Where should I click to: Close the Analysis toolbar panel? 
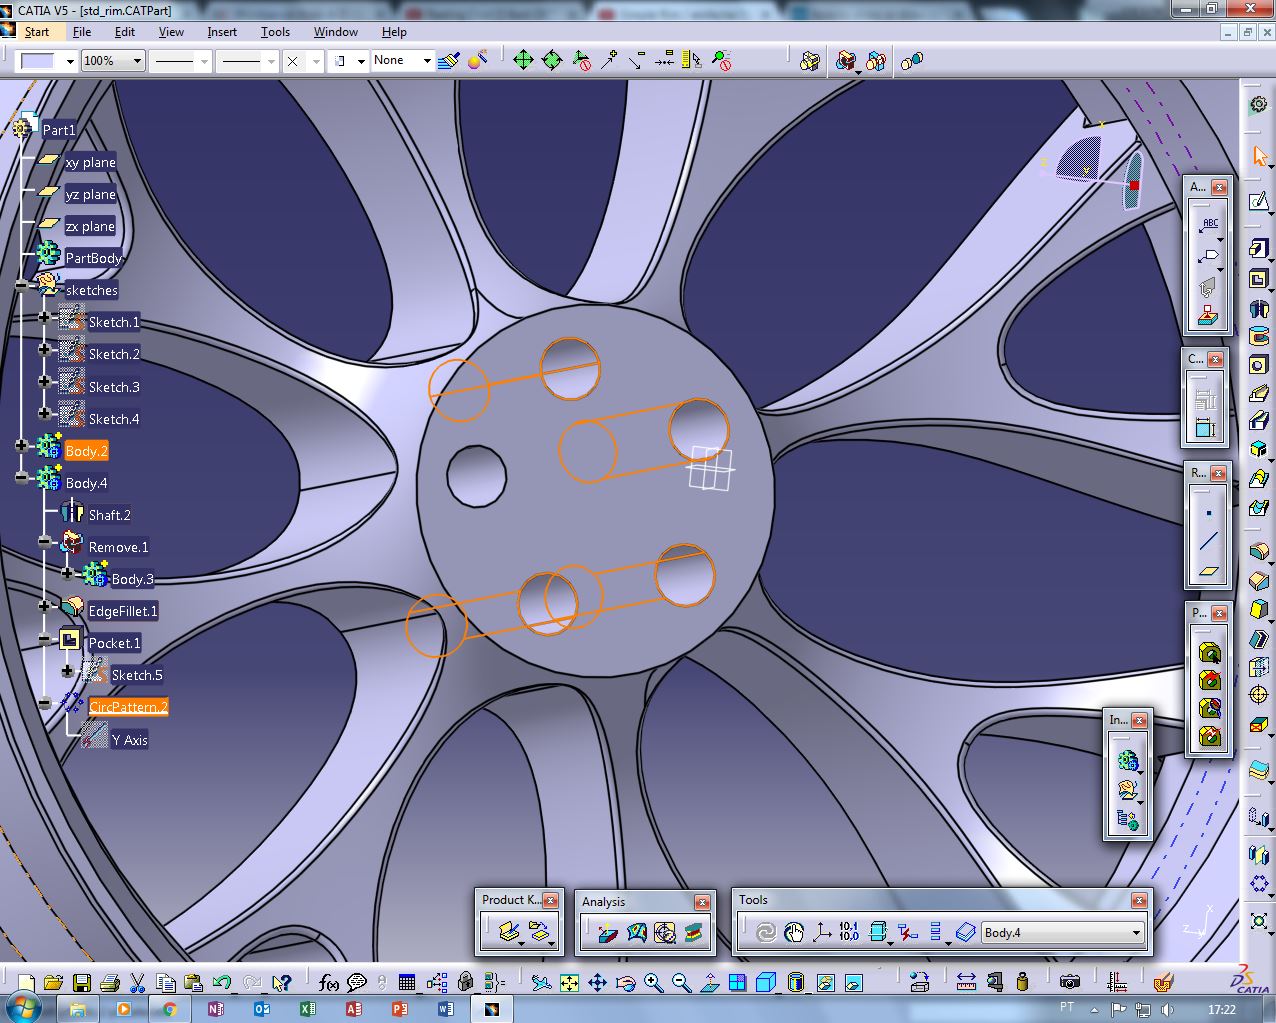(702, 902)
